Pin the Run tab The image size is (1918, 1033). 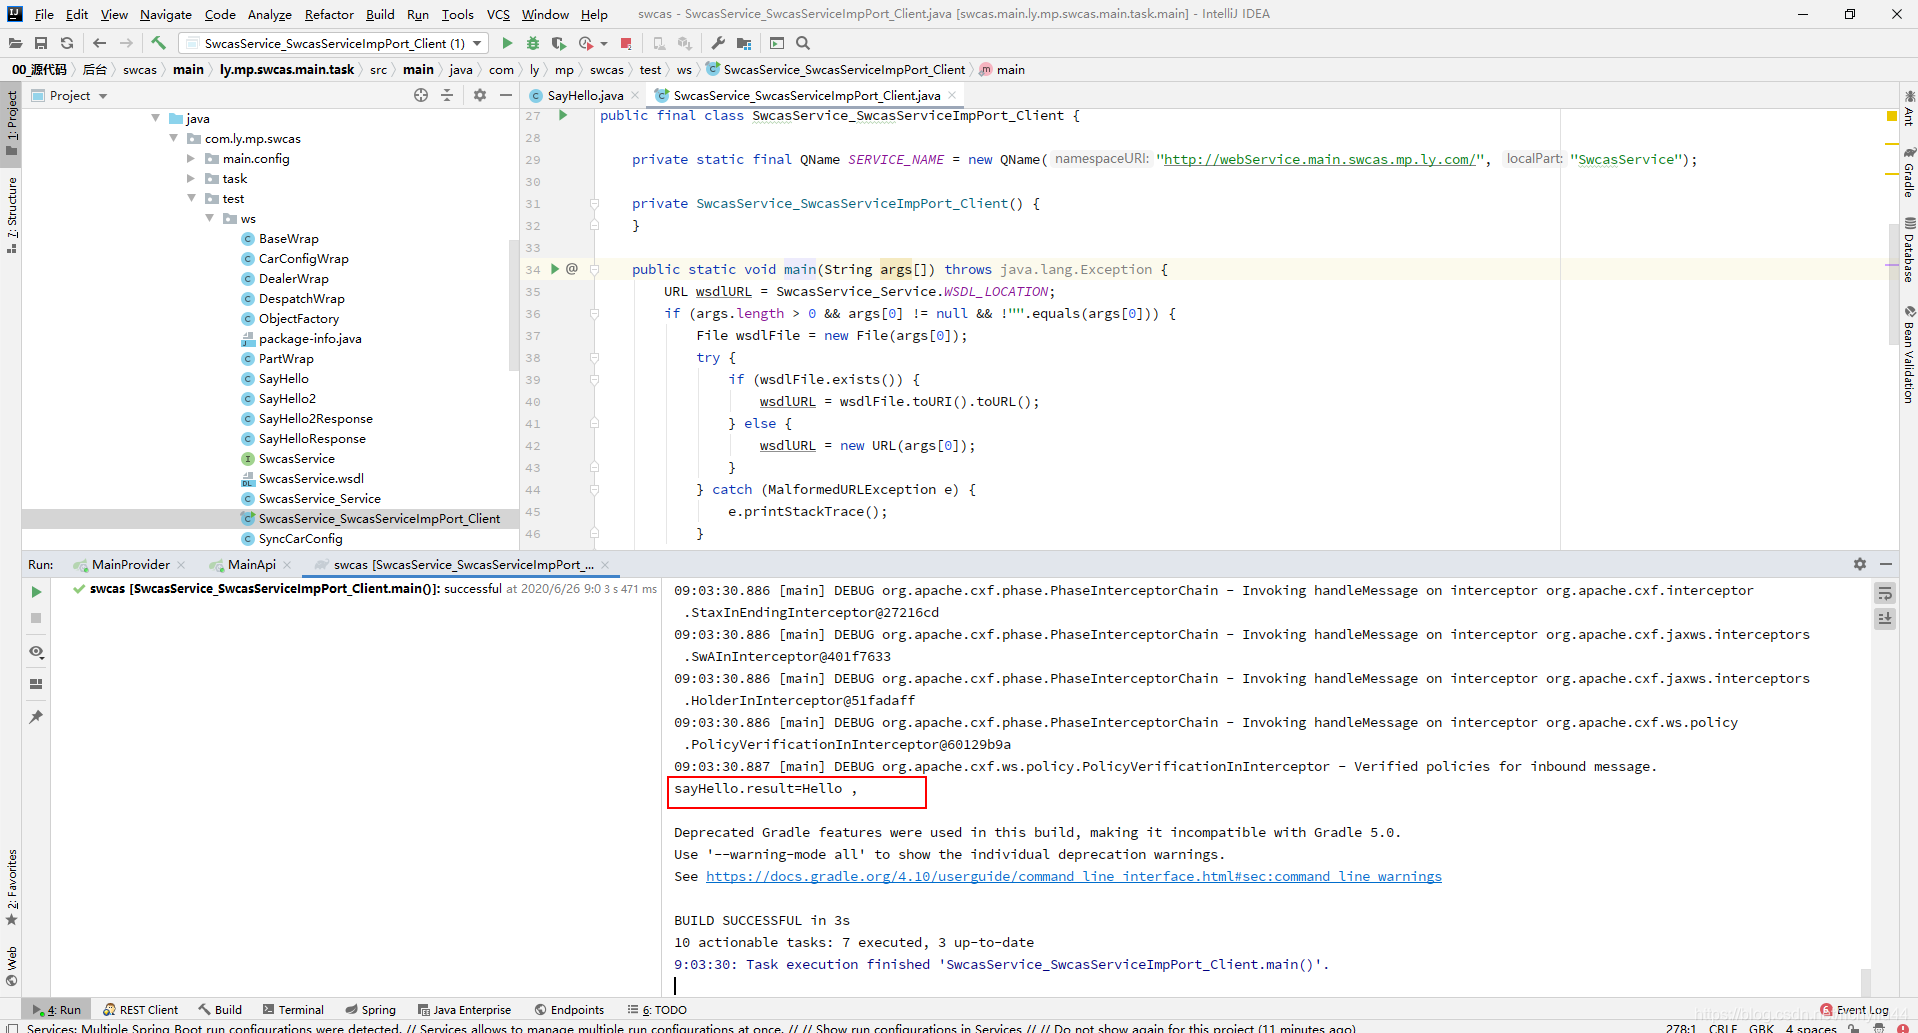point(36,717)
